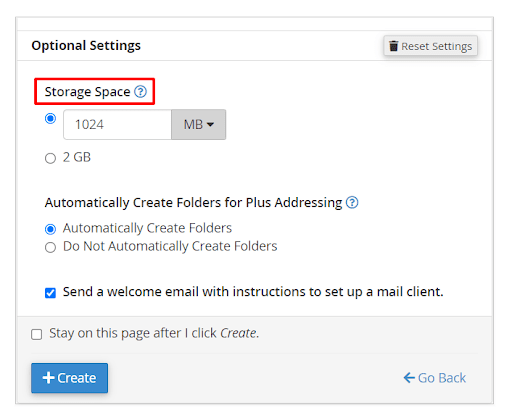Screen dimensions: 512x418
Task: Click the 1024 storage amount field
Action: [117, 124]
